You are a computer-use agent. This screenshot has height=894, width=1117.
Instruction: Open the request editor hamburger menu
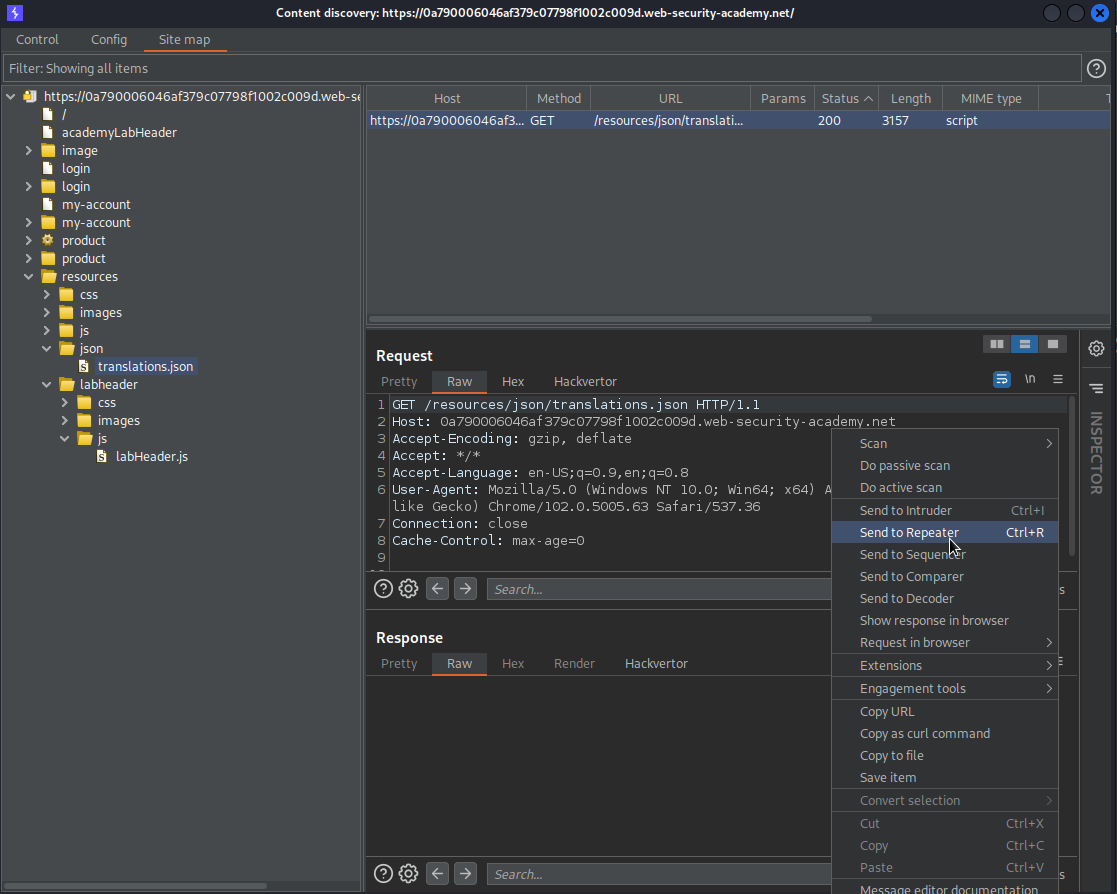tap(1058, 379)
